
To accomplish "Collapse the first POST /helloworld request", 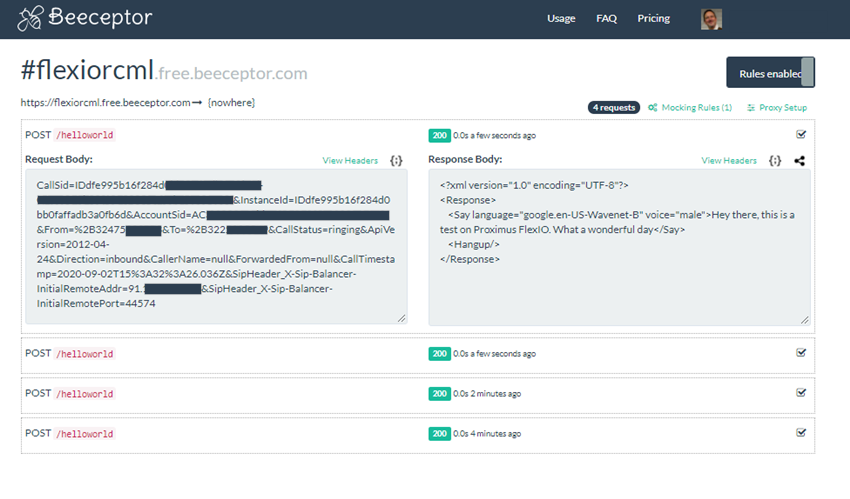I will point(69,135).
